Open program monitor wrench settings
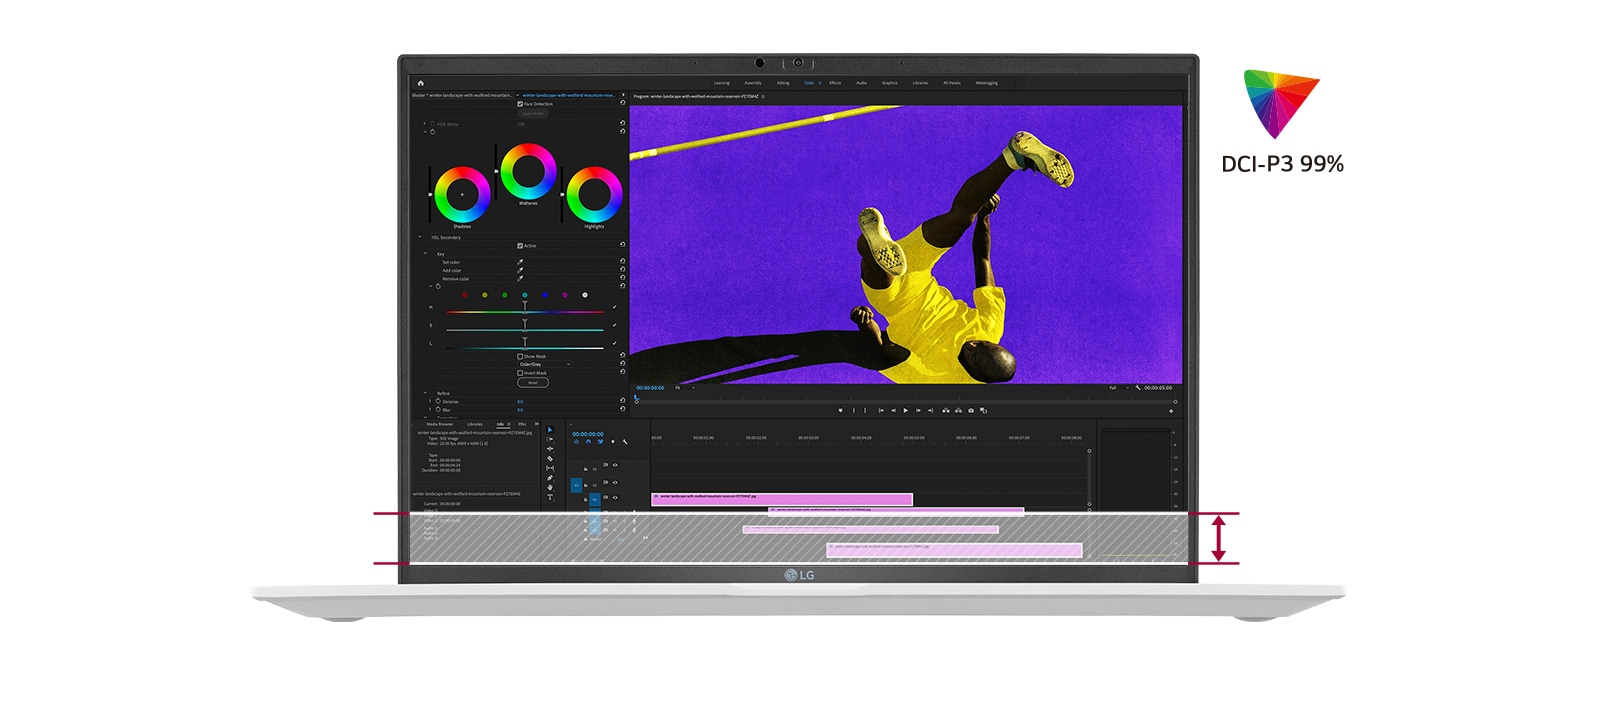The image size is (1600, 718). [1138, 388]
